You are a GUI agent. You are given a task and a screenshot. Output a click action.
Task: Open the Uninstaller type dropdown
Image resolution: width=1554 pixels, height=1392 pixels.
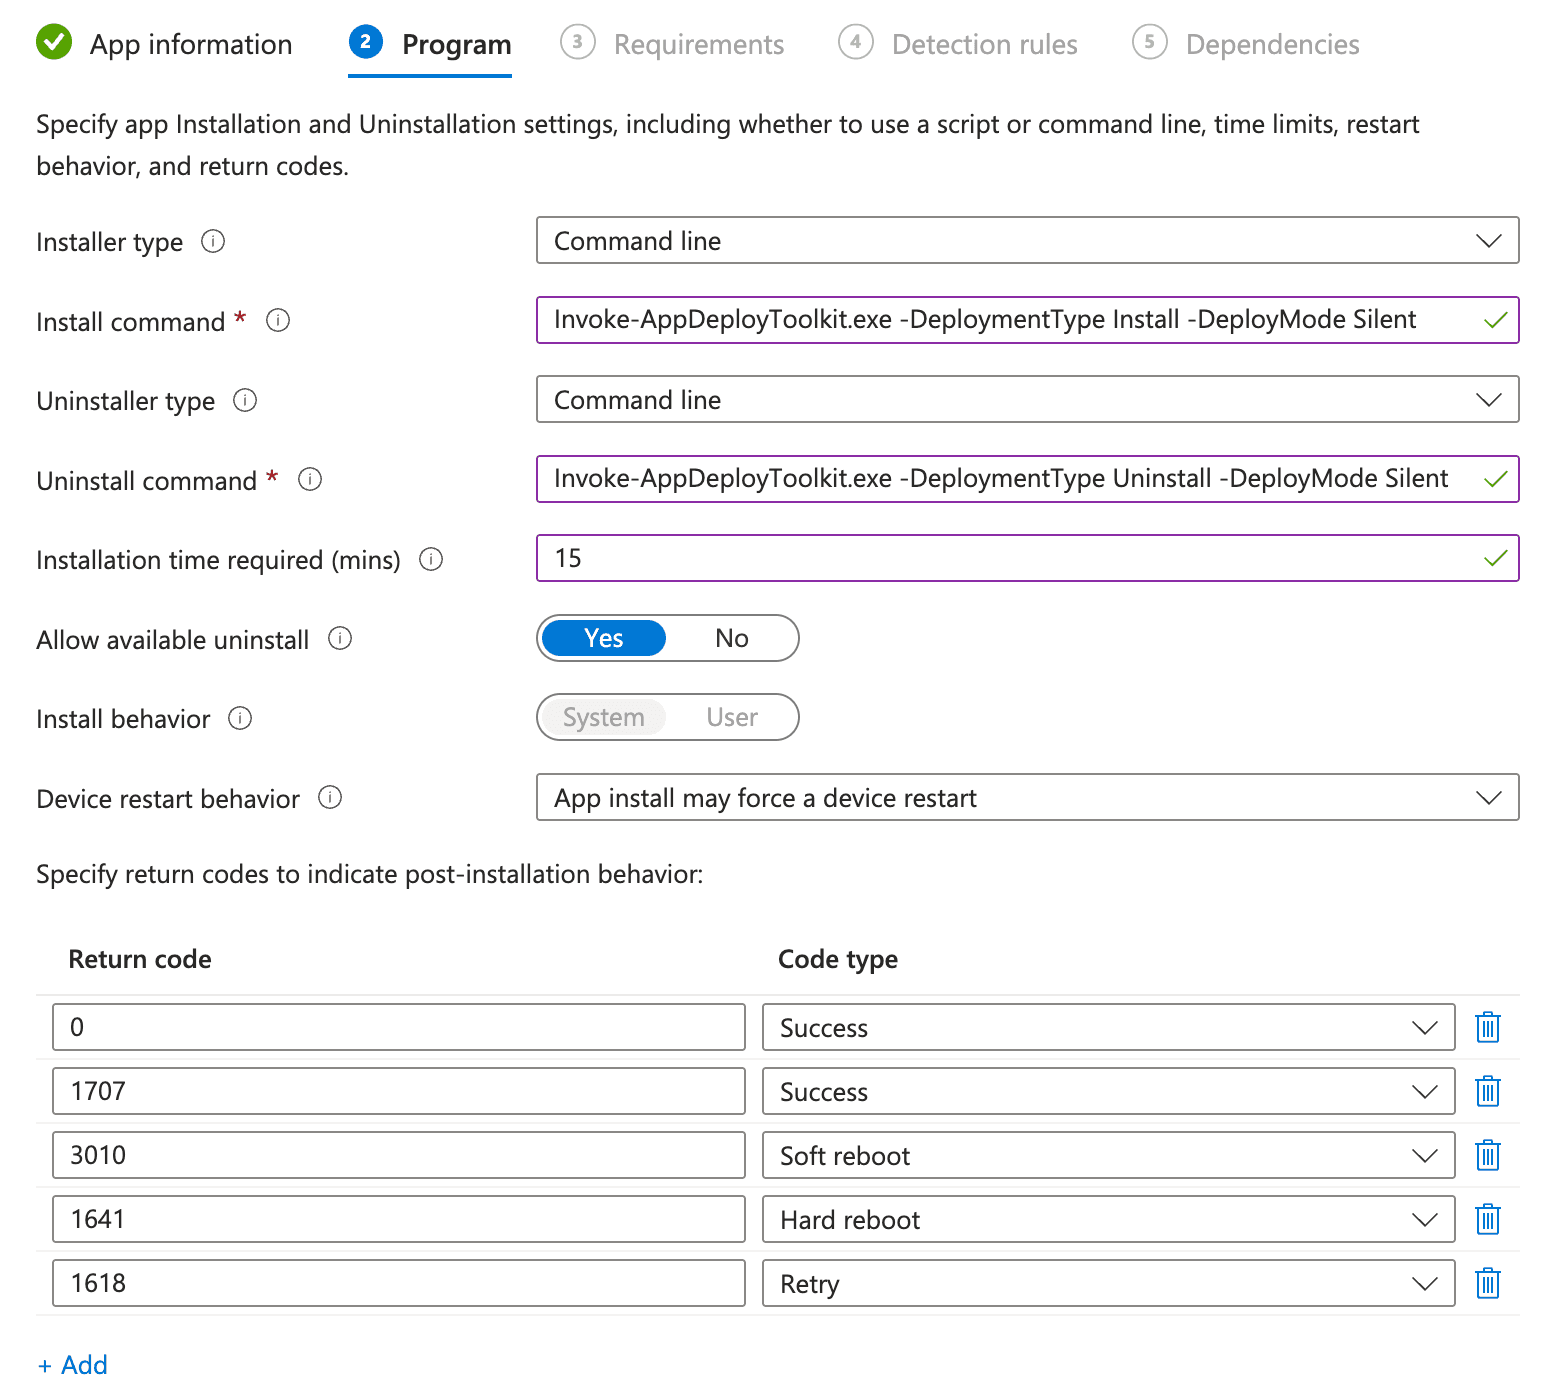(1028, 399)
